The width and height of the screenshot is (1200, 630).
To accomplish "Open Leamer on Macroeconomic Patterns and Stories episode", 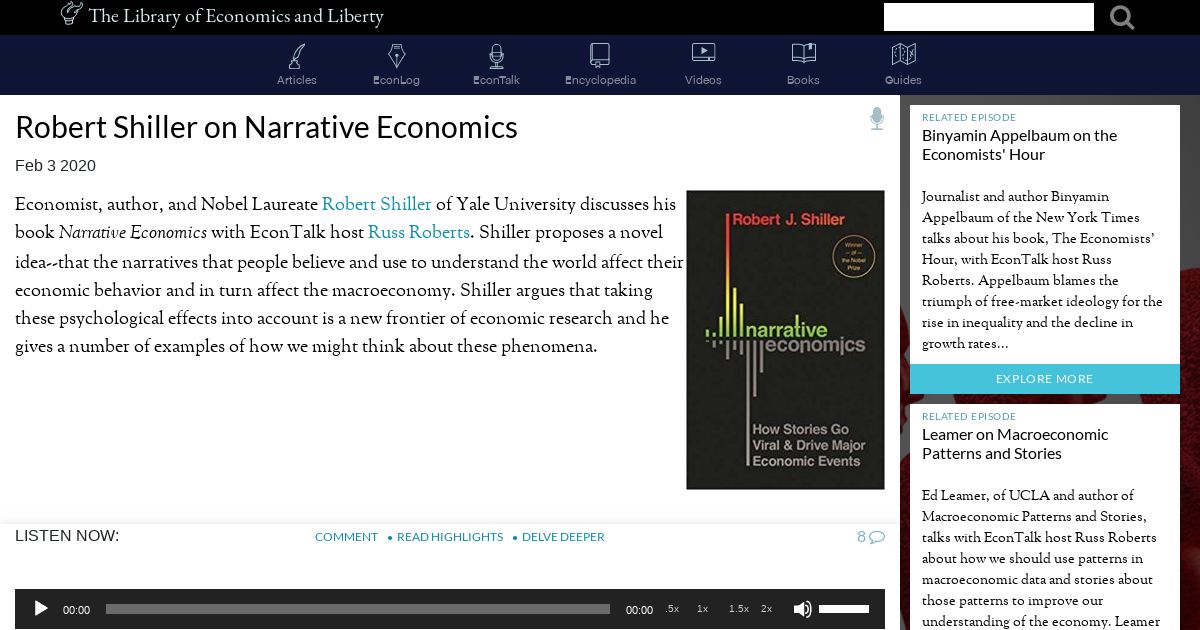I will (1015, 444).
